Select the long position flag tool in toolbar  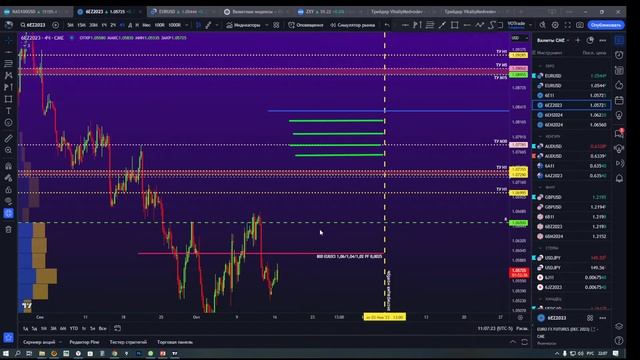click(417, 25)
